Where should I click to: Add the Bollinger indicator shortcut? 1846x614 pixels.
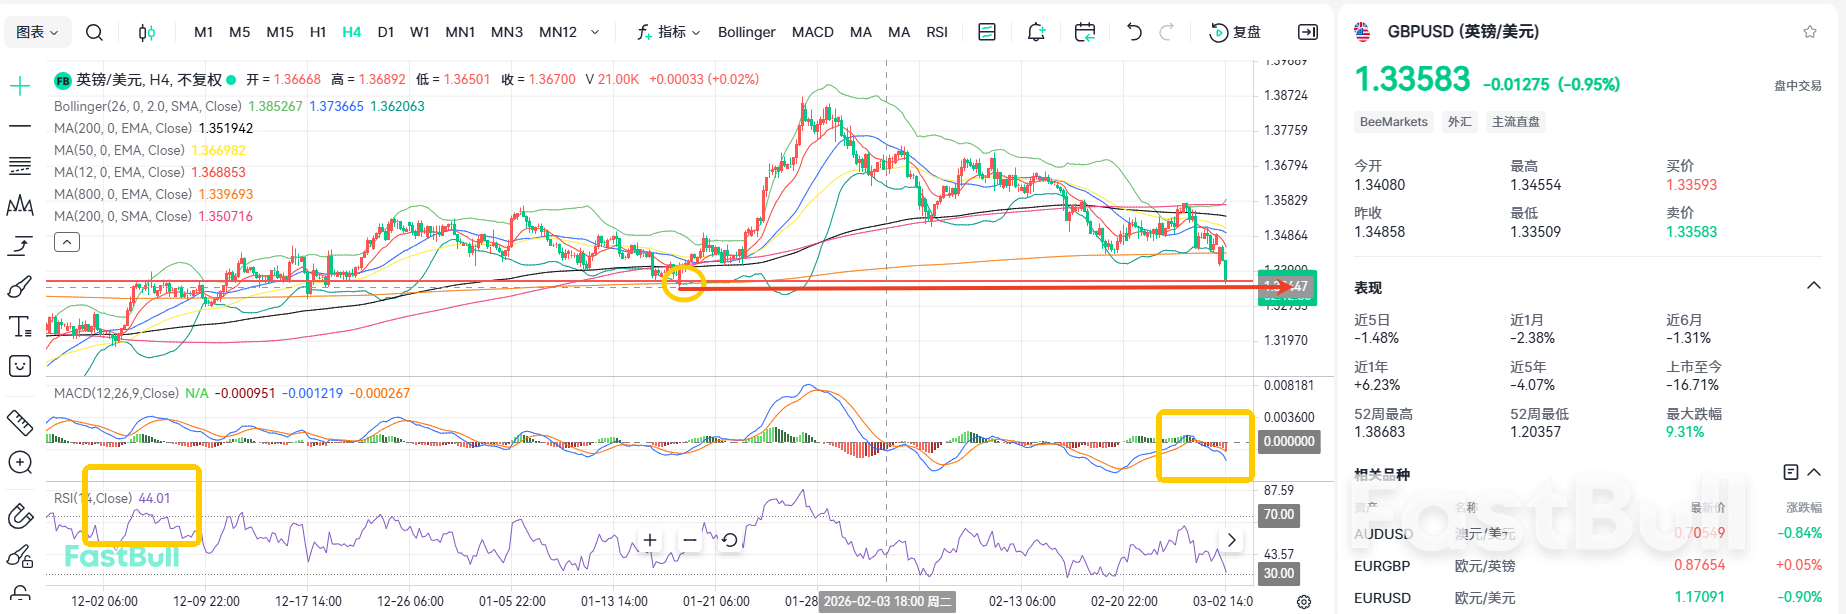[746, 32]
